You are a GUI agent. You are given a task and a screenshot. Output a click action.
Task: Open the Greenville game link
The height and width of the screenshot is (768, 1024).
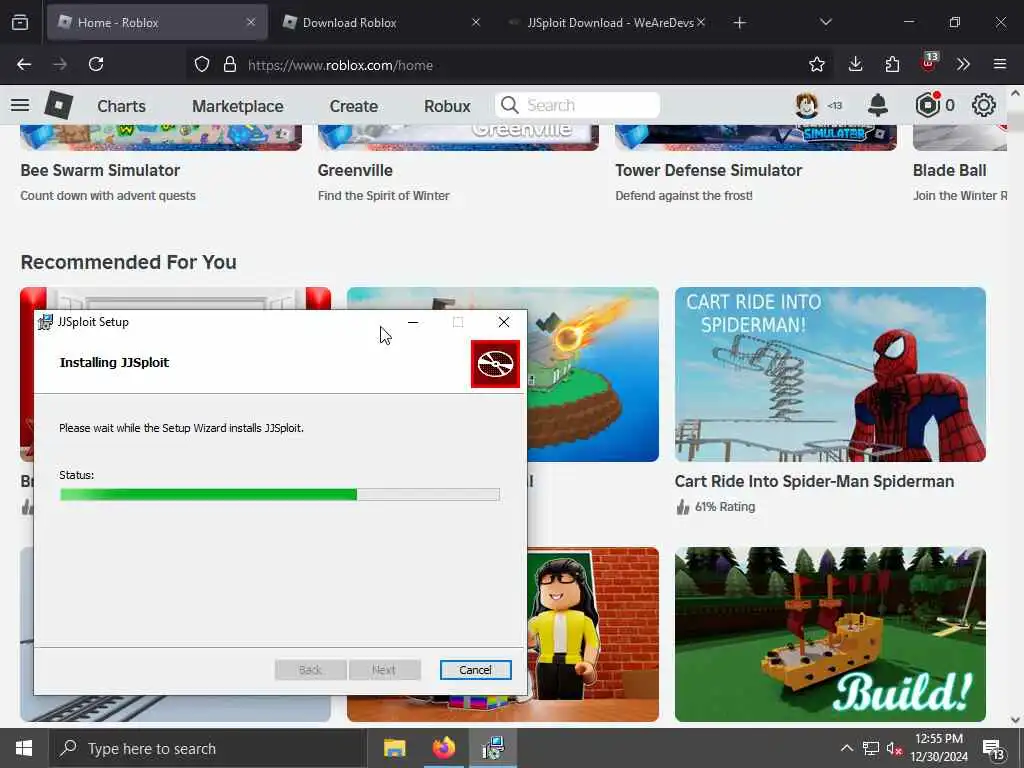coord(355,170)
